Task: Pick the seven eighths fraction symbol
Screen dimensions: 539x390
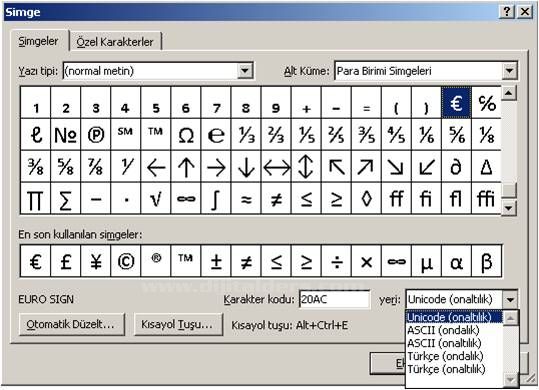Action: pyautogui.click(x=96, y=167)
